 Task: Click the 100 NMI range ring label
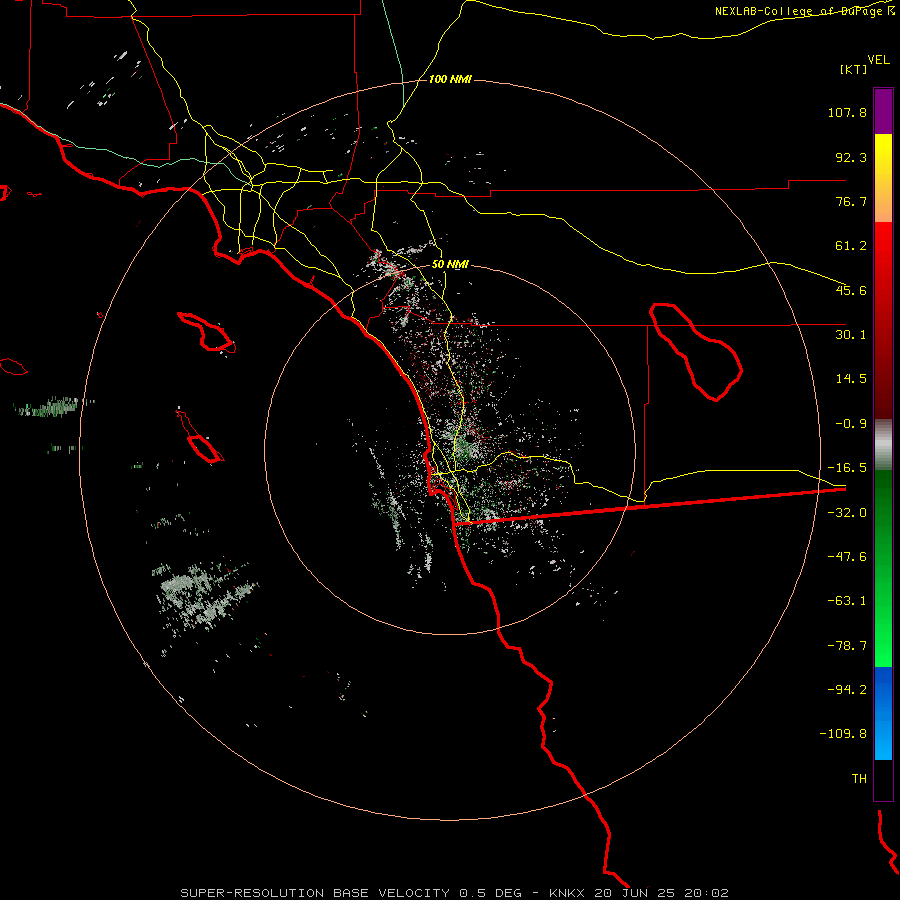pos(450,79)
